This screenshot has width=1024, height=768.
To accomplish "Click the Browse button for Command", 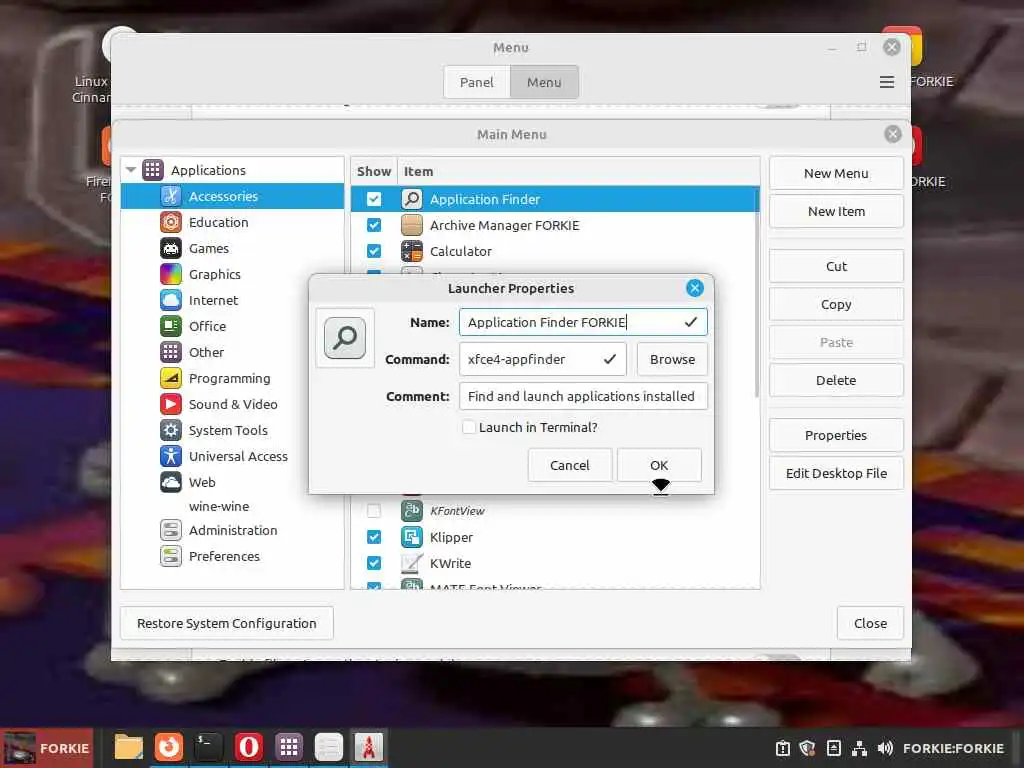I will (672, 359).
